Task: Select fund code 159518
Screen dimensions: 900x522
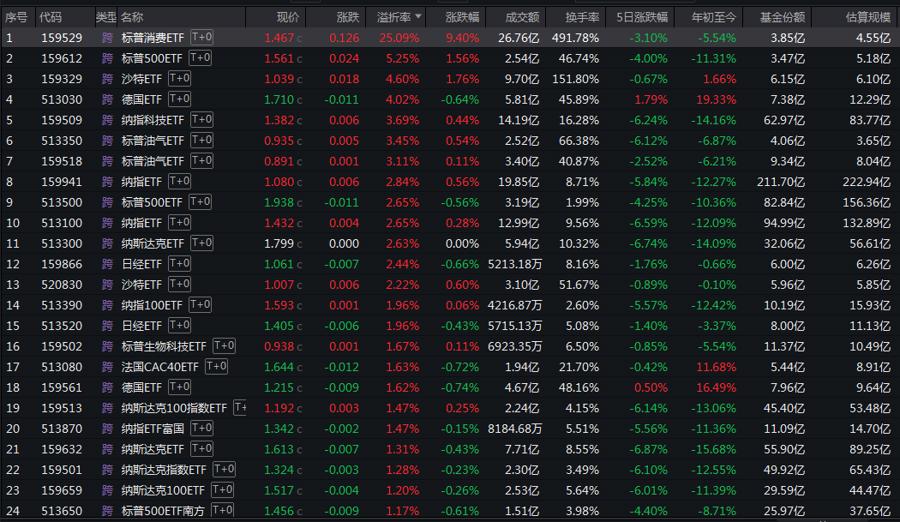Action: pyautogui.click(x=61, y=161)
